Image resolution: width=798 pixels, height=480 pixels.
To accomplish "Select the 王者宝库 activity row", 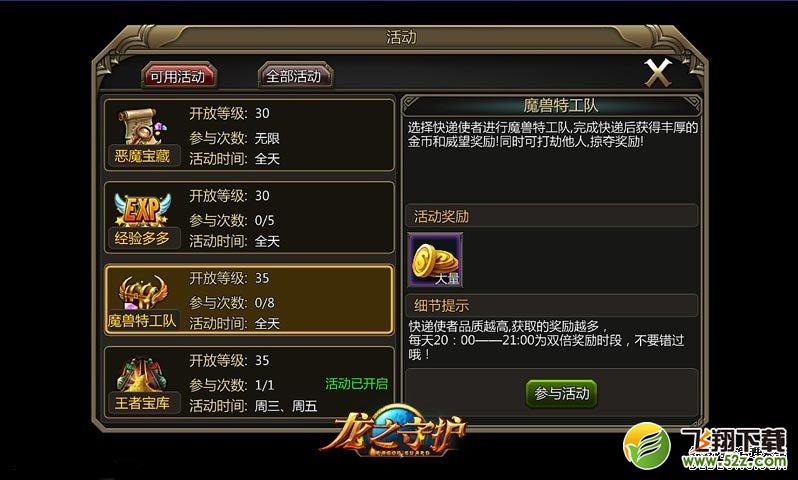I will 249,382.
